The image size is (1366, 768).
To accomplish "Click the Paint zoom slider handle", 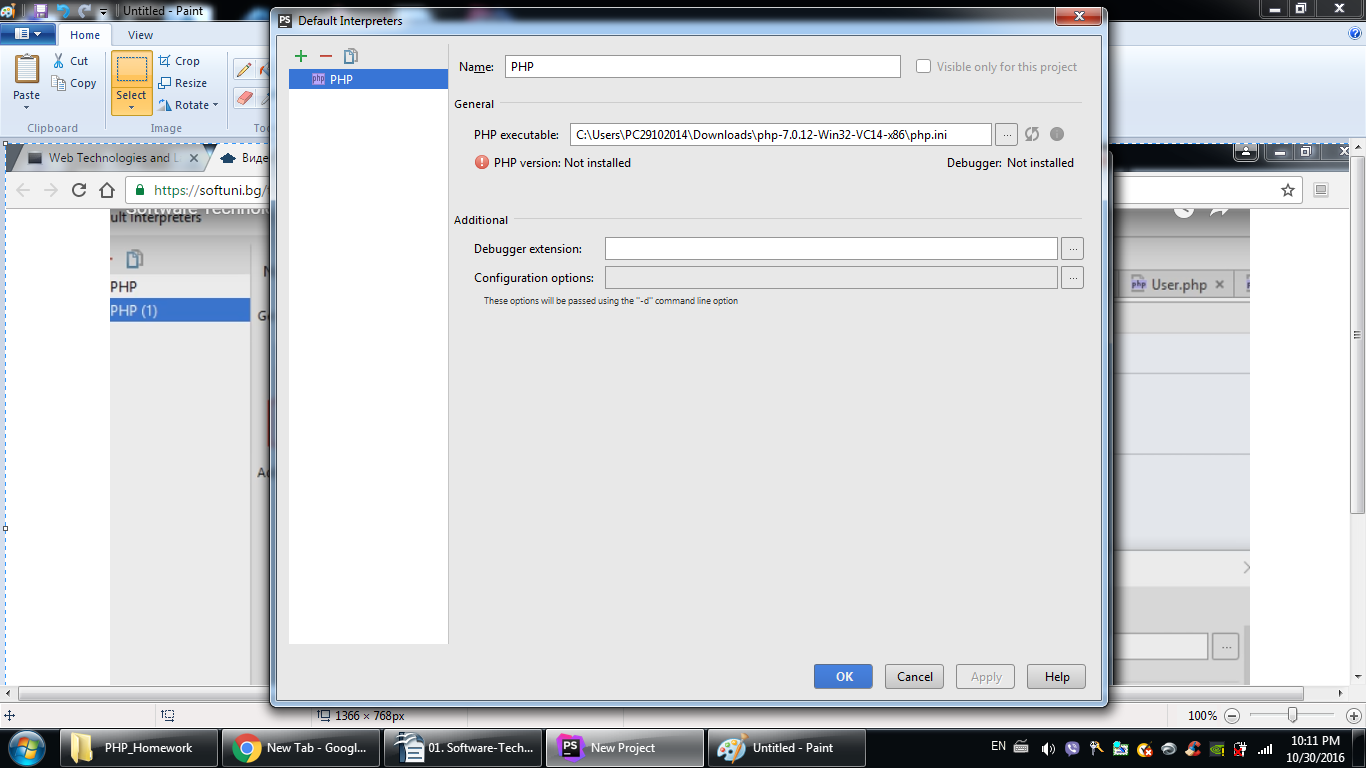I will pos(1293,715).
